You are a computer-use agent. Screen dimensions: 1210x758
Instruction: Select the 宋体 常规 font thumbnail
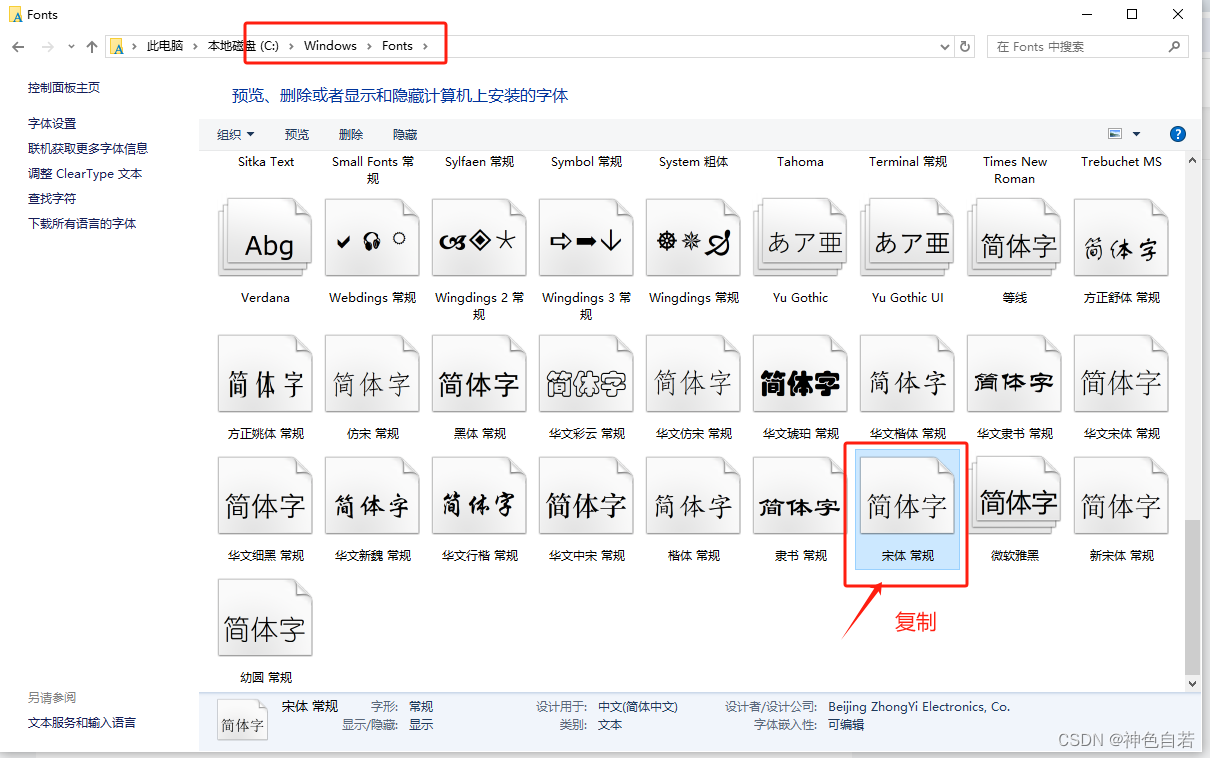(x=906, y=495)
